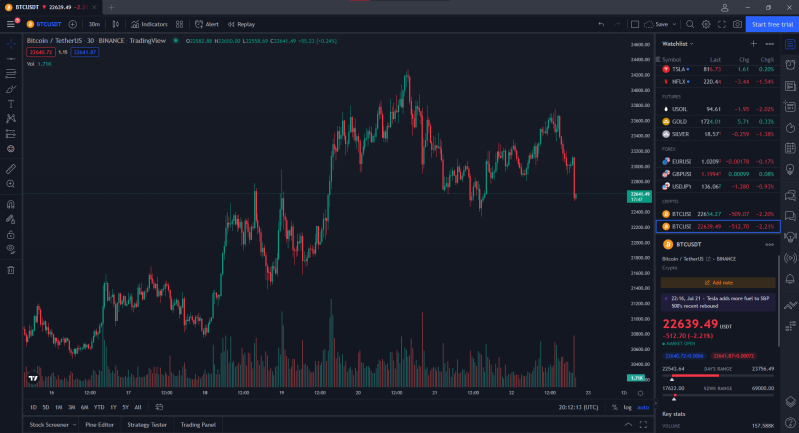Toggle the magnet mode
Screen dimensions: 799x433
[x=11, y=204]
